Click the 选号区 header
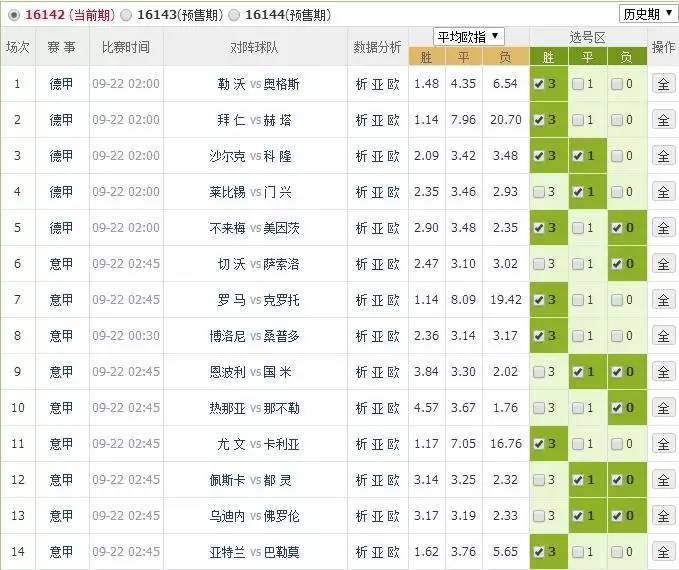The width and height of the screenshot is (679, 570). tap(588, 38)
